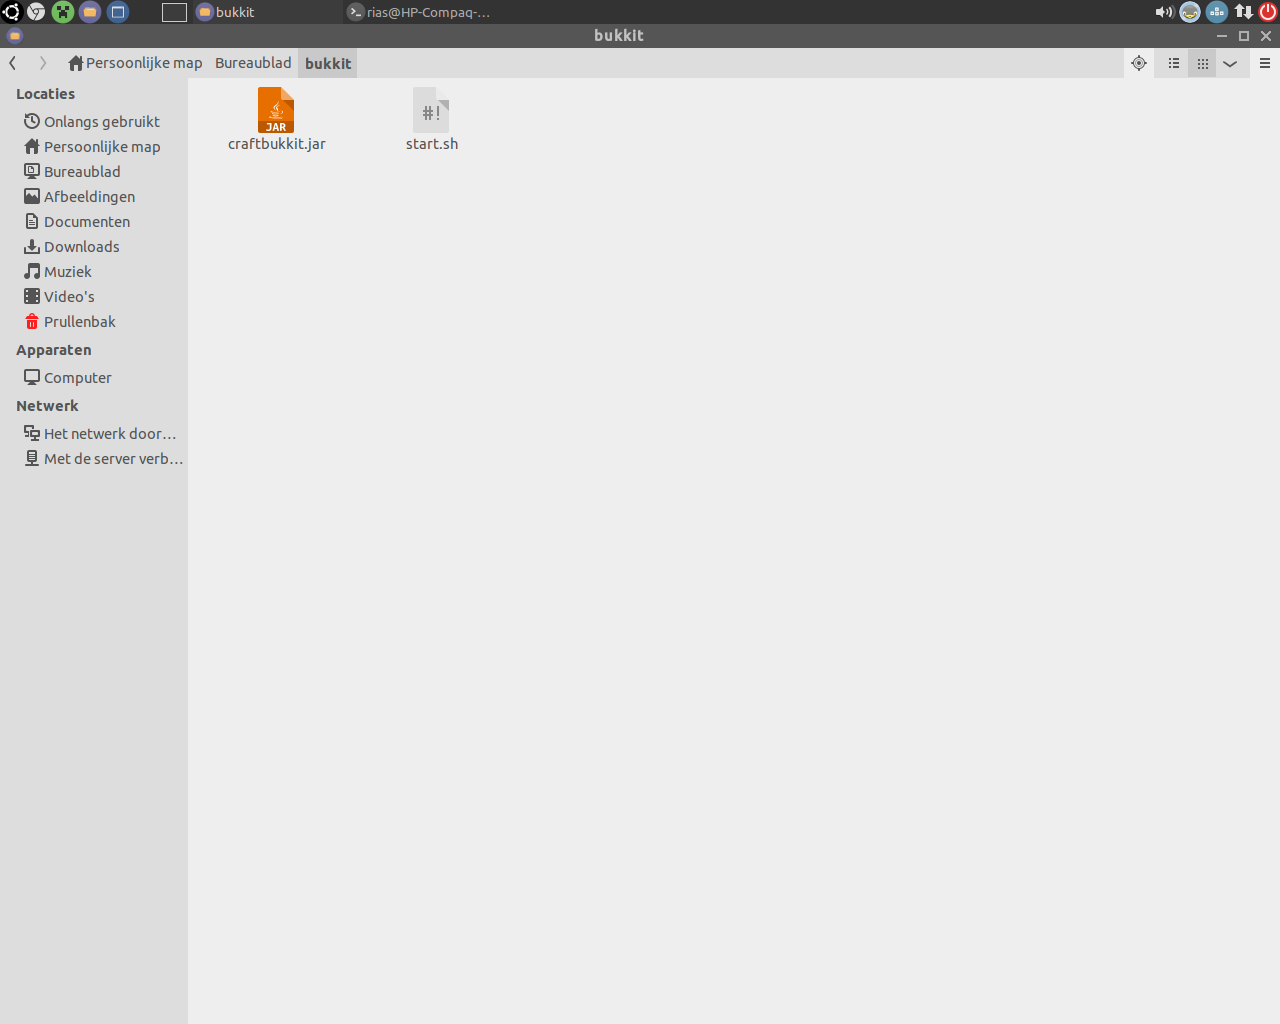
Task: Select the rias@HP-Compaq terminal in the taskbar
Action: coord(420,12)
